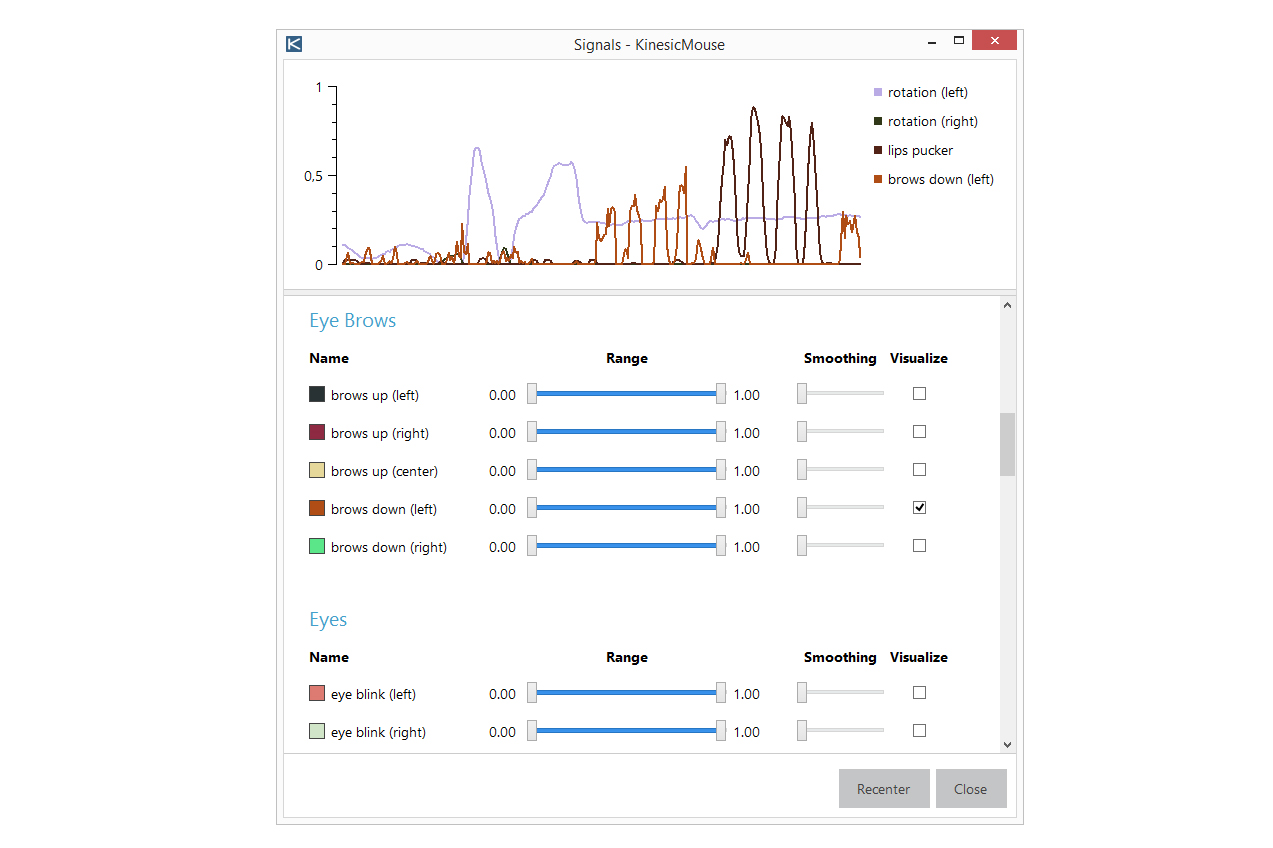Click eye blink (right) smoothing slider
Screen dimensions: 1273x848
click(x=840, y=731)
